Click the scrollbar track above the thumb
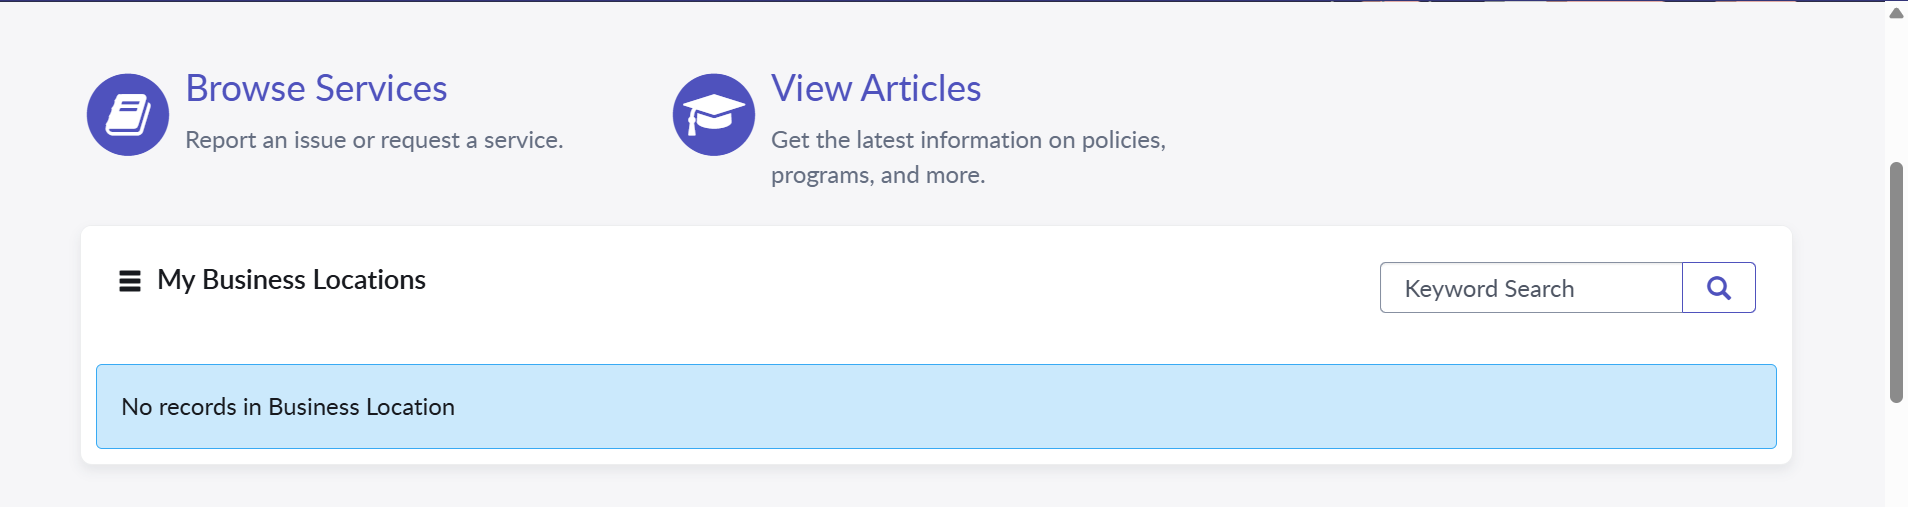 point(1896,92)
